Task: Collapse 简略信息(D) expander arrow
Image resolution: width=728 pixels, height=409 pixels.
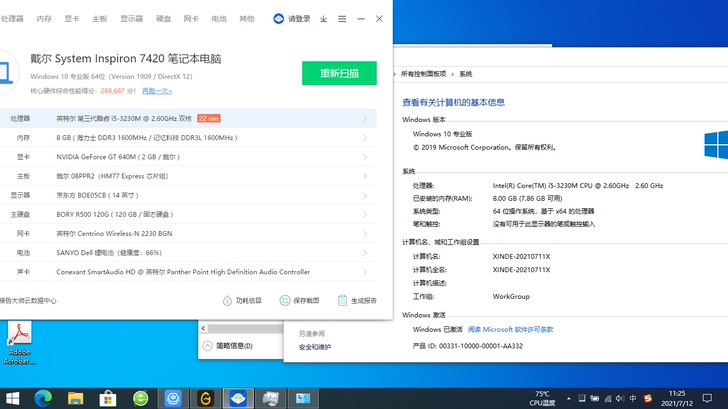Action: (208, 346)
